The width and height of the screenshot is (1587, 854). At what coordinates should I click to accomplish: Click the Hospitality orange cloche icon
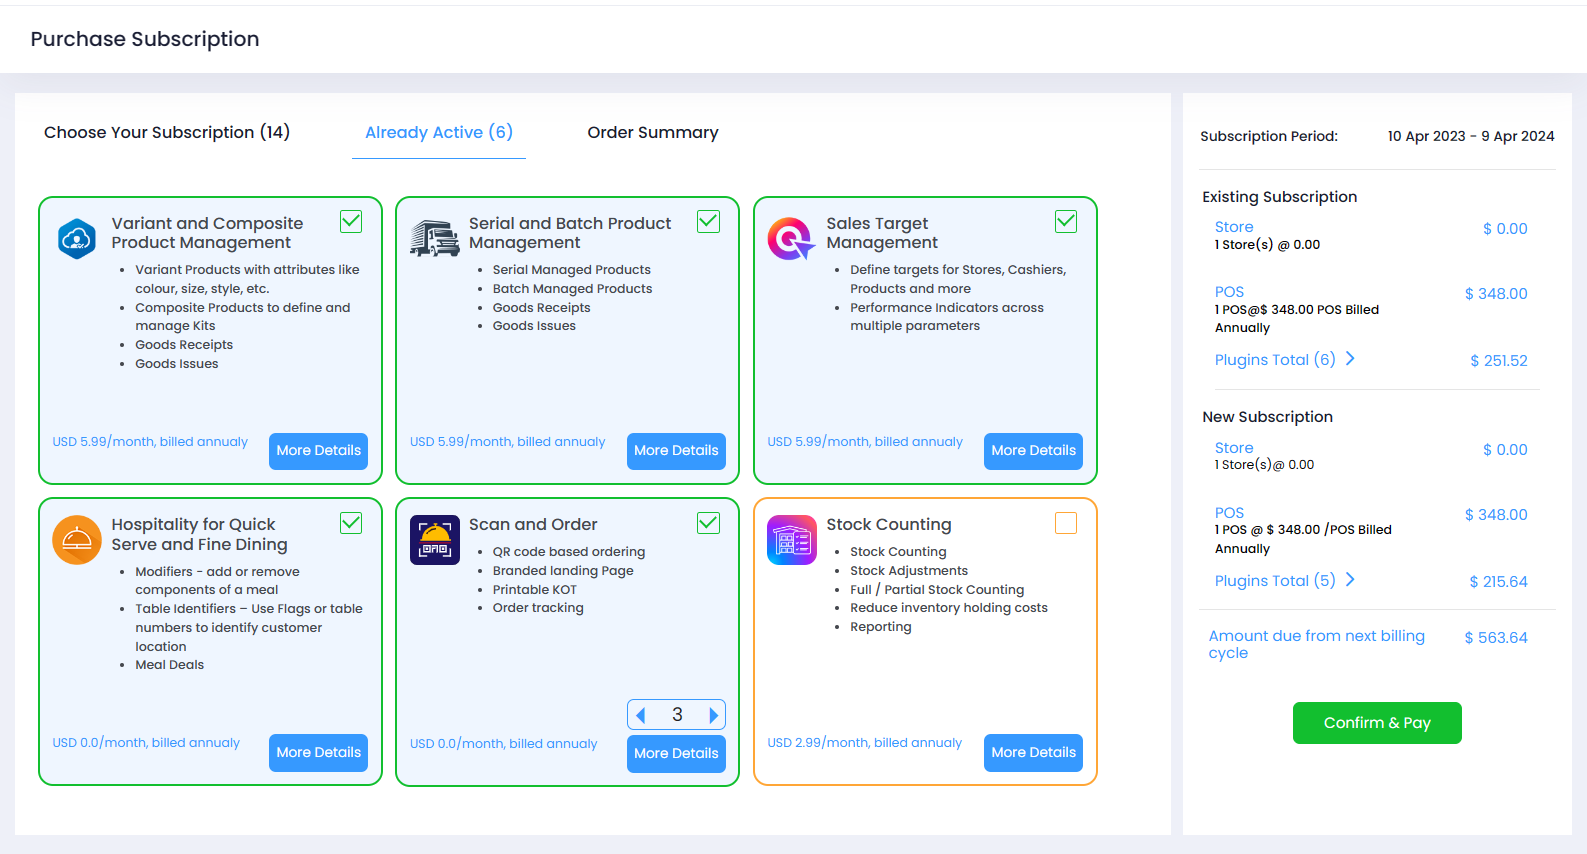[77, 540]
